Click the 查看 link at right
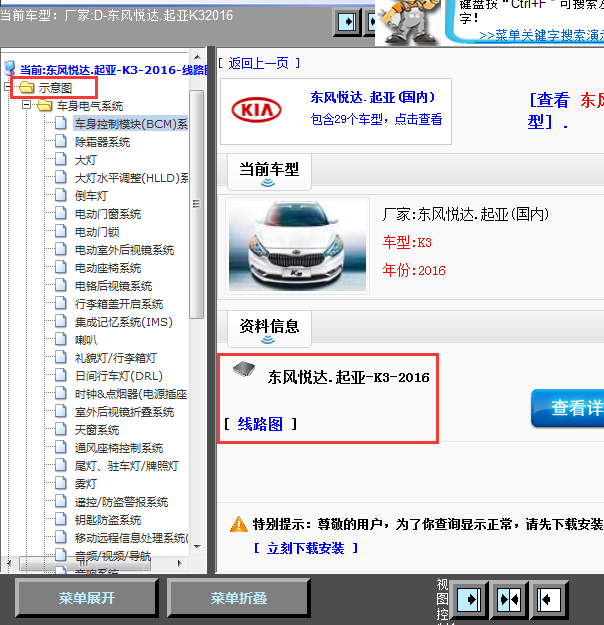 [550, 100]
